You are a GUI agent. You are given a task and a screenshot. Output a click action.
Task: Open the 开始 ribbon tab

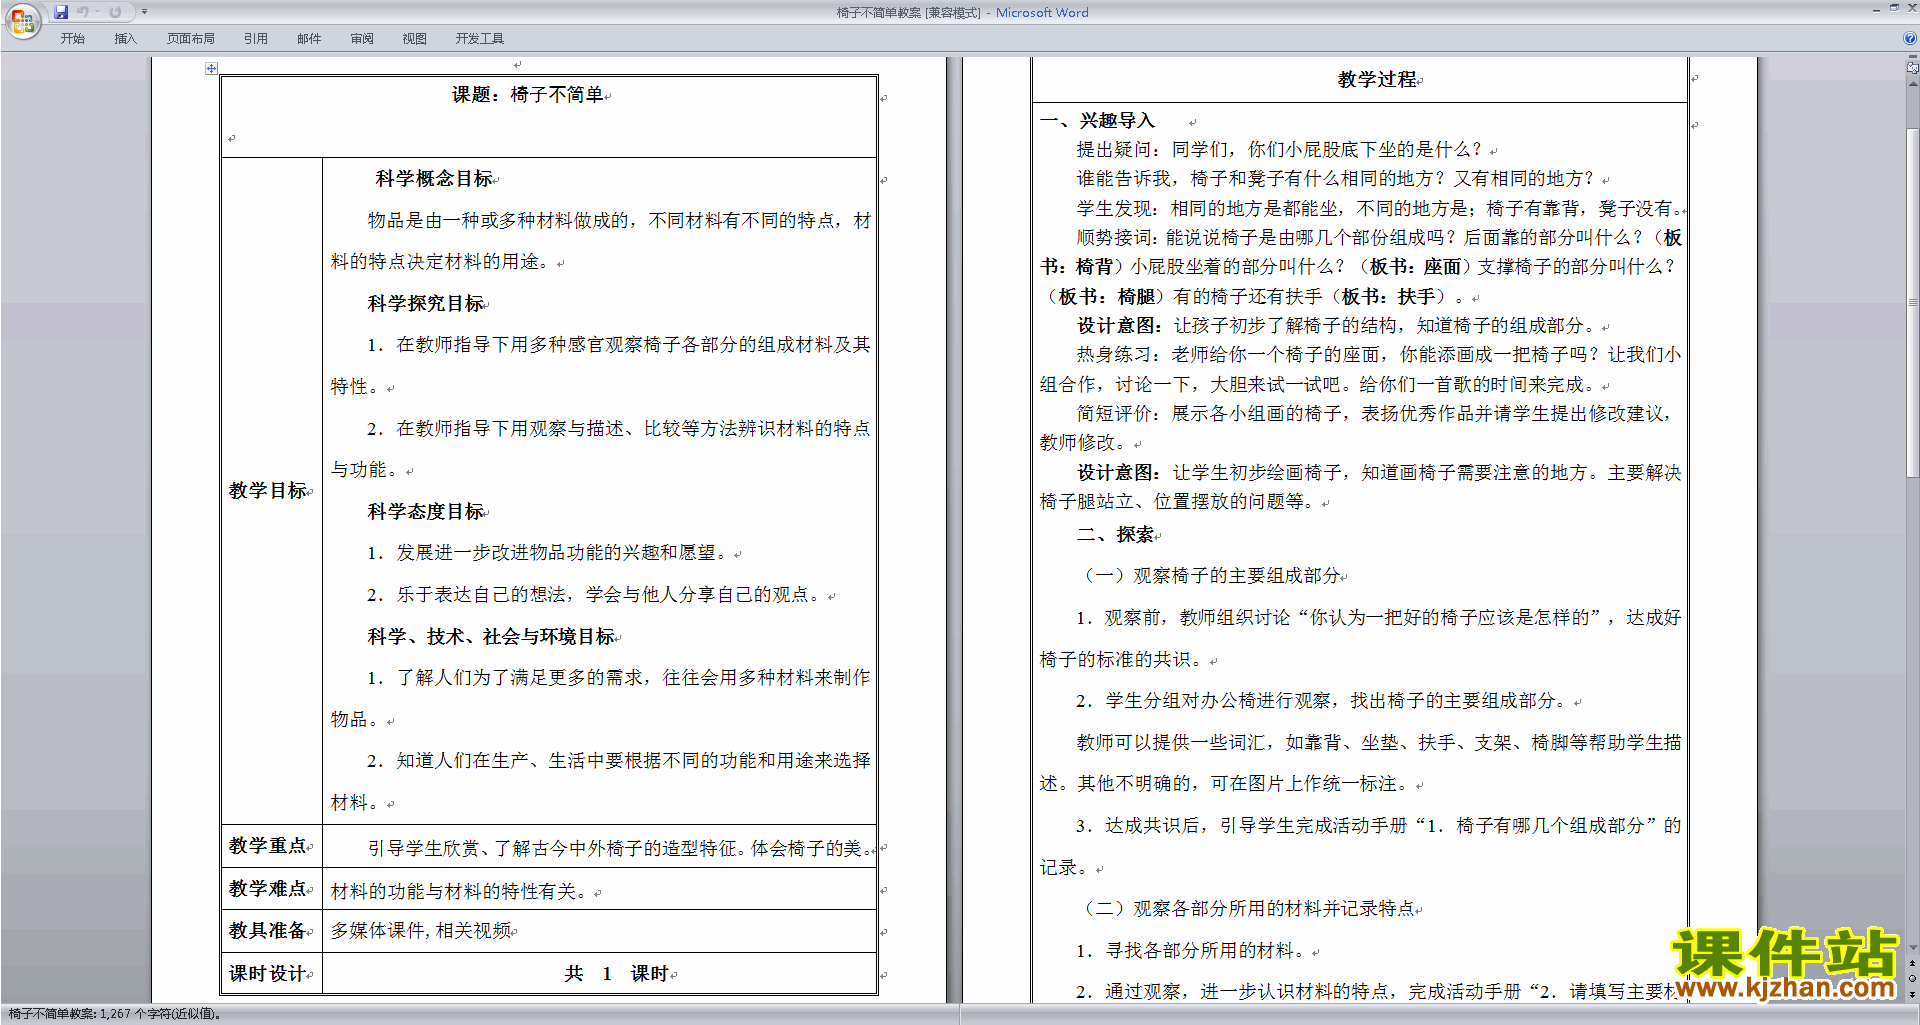click(73, 39)
